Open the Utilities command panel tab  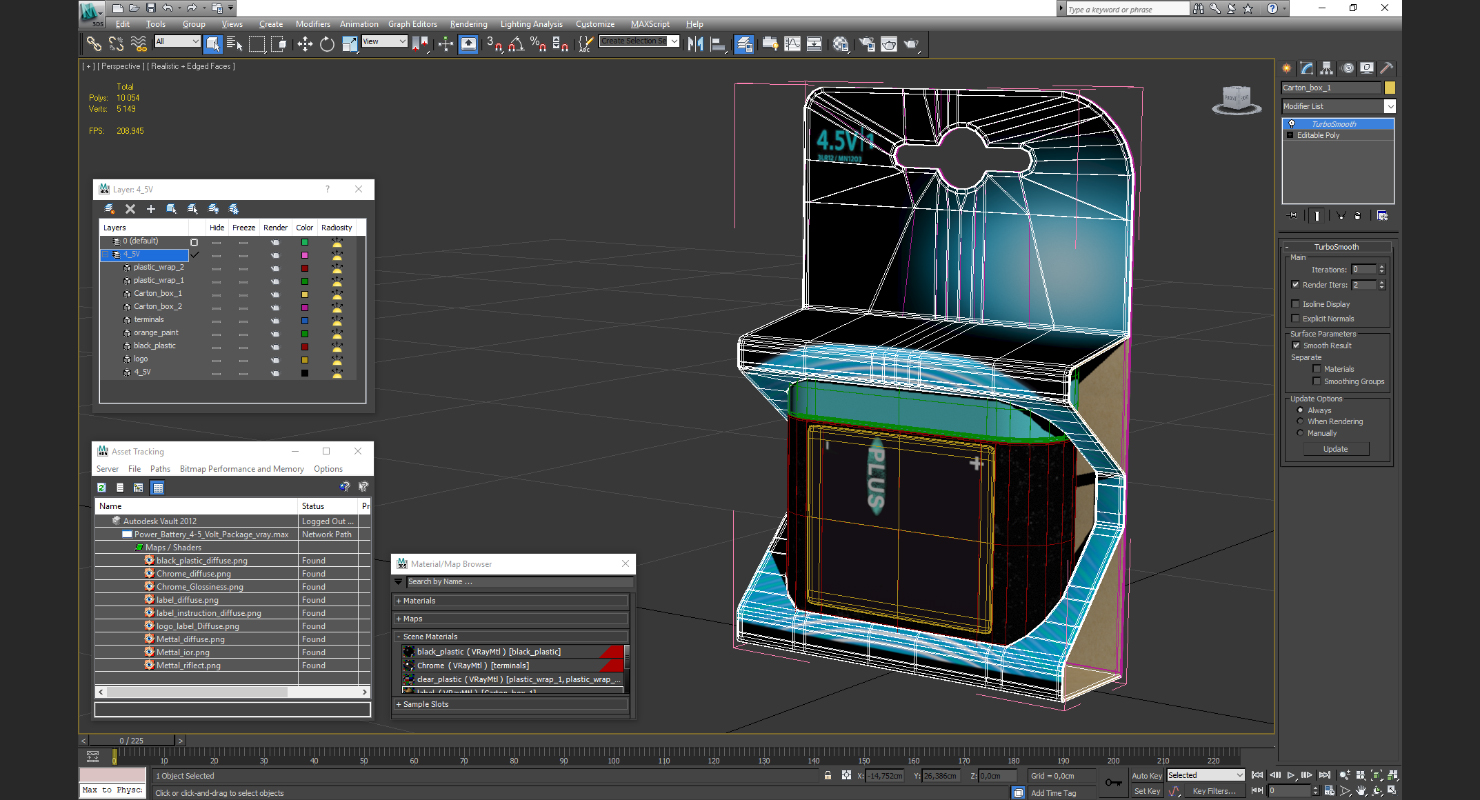[x=1387, y=68]
